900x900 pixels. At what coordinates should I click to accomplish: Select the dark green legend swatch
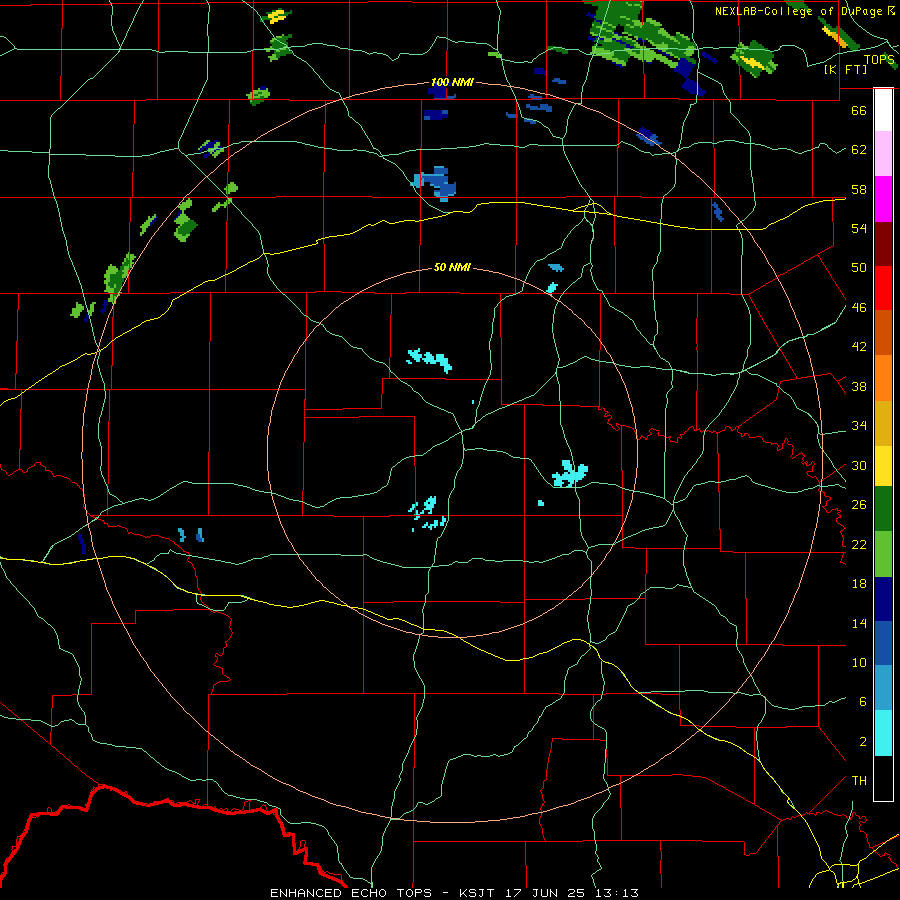pos(883,509)
